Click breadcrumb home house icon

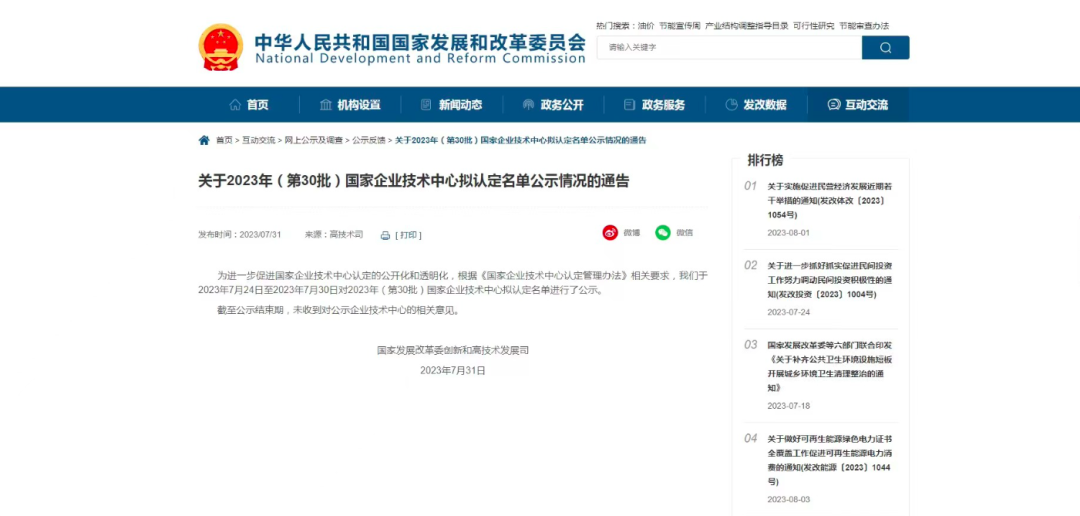pyautogui.click(x=204, y=140)
